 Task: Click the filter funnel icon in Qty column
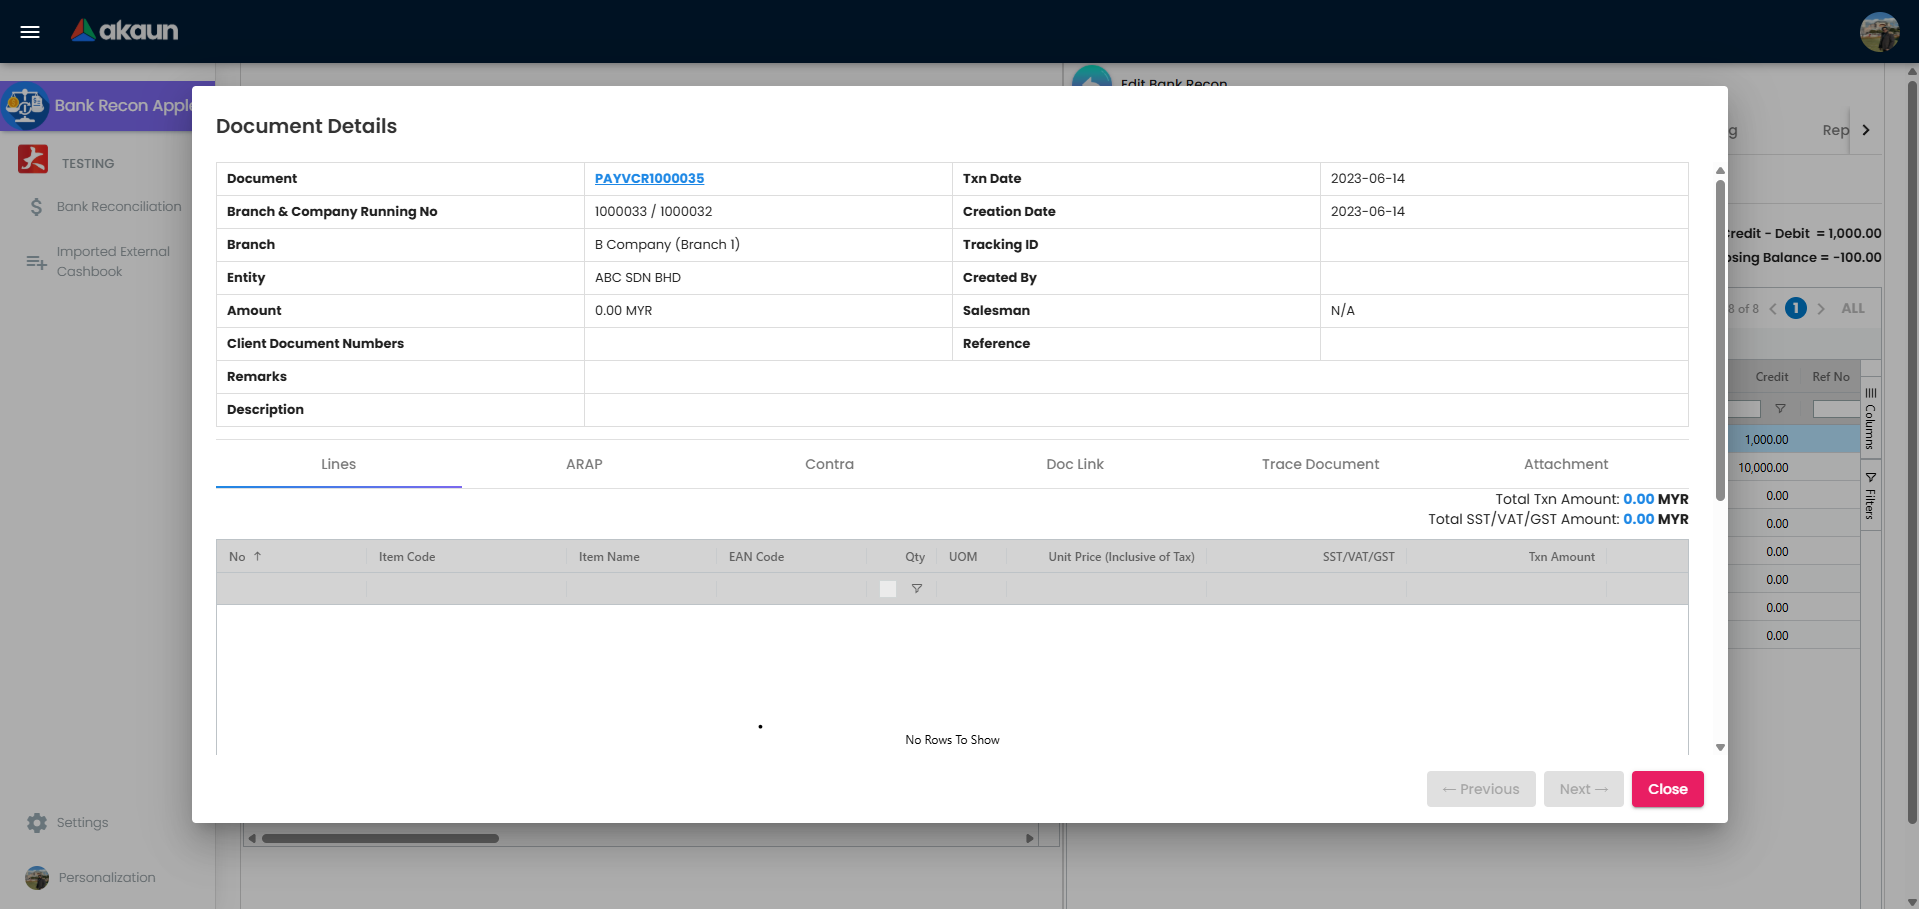coord(917,589)
